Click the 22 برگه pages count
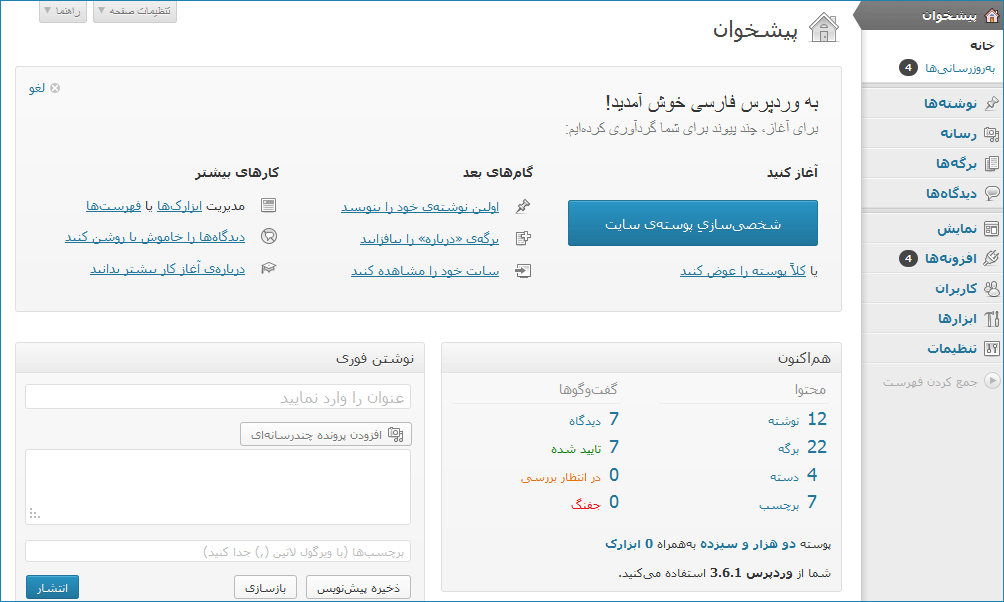The height and width of the screenshot is (602, 1004). coord(802,448)
